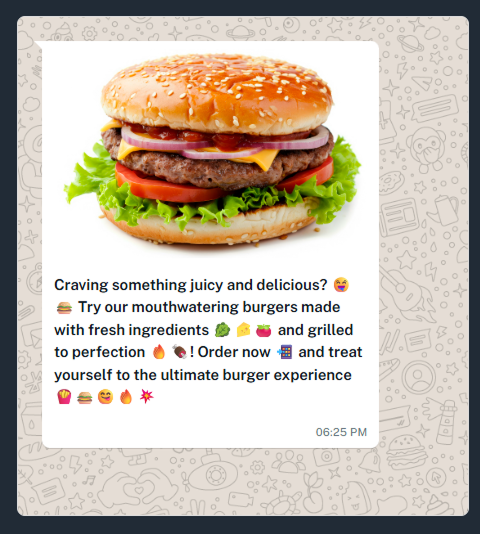Click the fire emoji after 'perfection'
480x534 pixels.
[159, 352]
